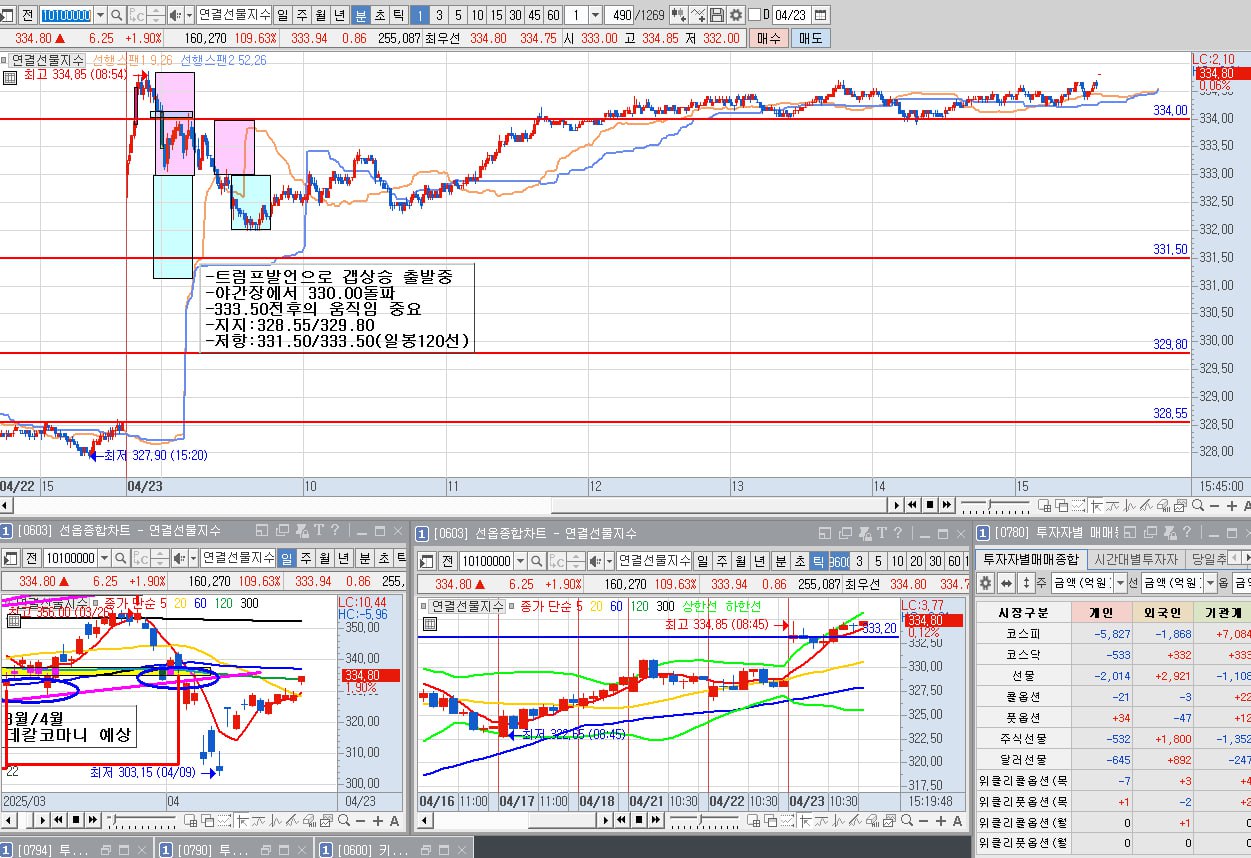Viewport: 1251px width, 858px height.
Task: Toggle the D checkbox in top toolbar
Action: (x=755, y=15)
